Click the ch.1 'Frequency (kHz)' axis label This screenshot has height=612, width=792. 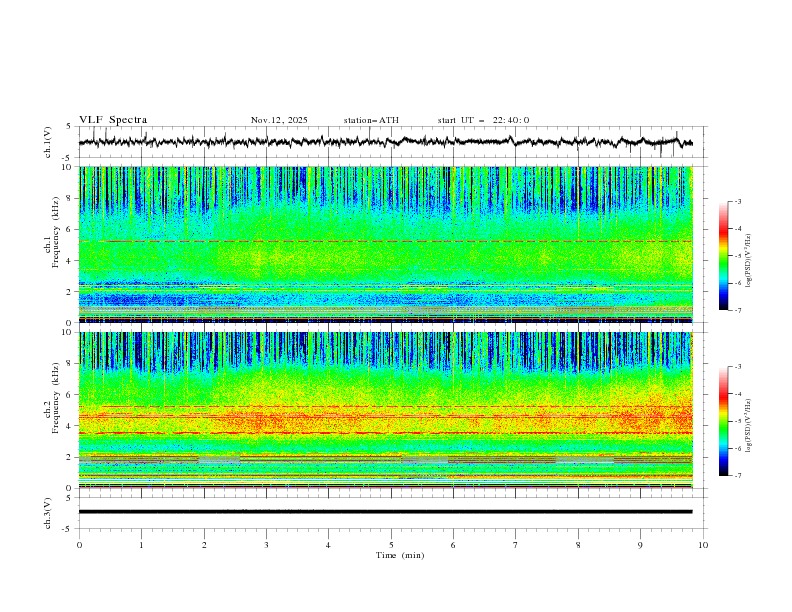point(56,232)
